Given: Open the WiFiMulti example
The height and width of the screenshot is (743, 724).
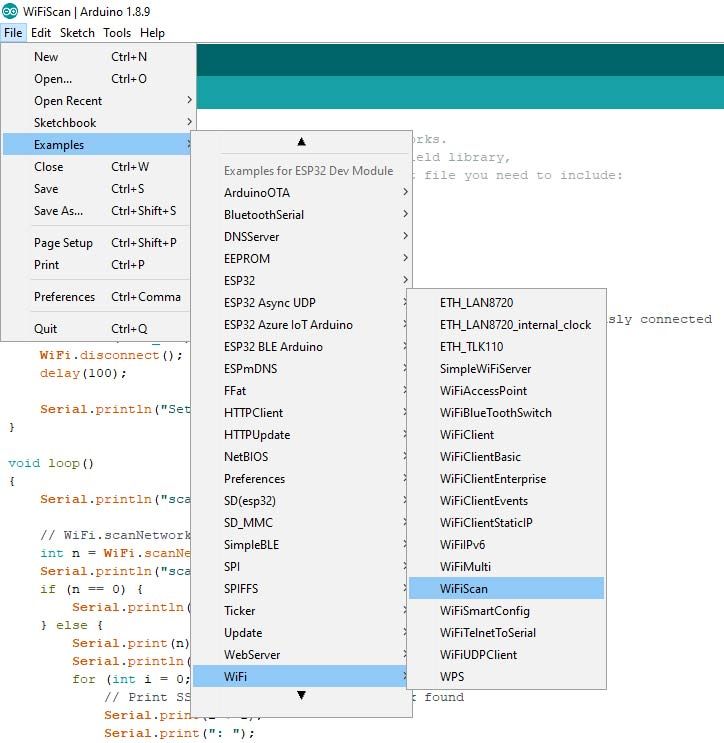Looking at the screenshot, I should point(507,567).
